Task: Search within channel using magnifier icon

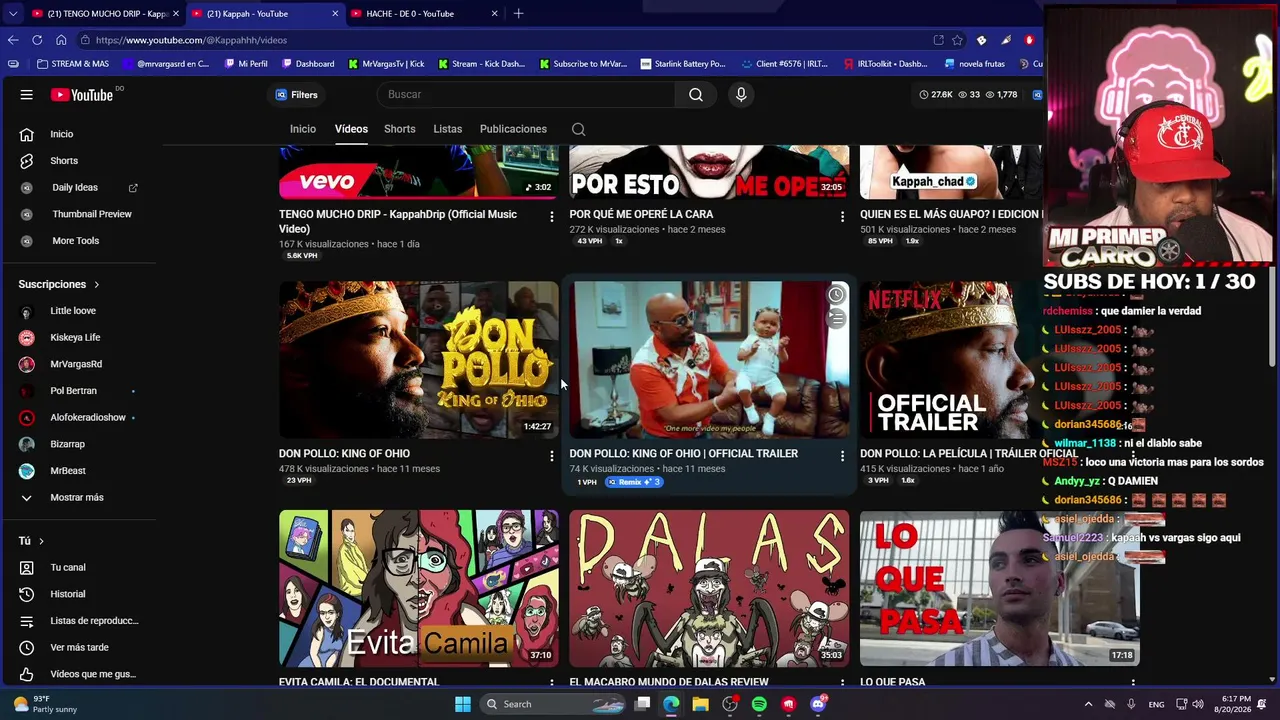Action: 578,129
